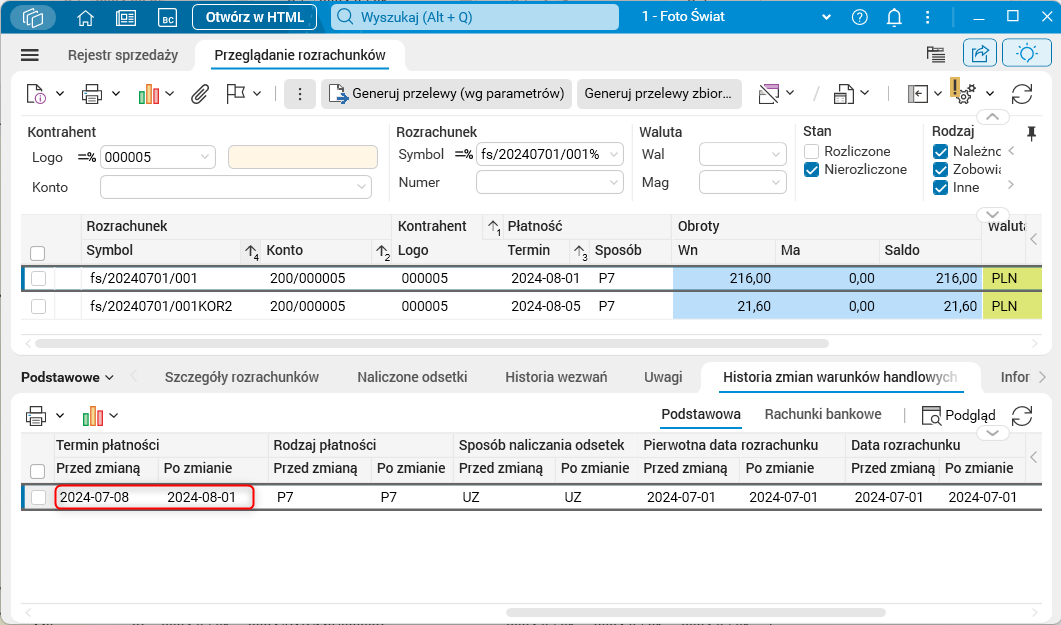Enable the Rozliczone checkbox
The height and width of the screenshot is (625, 1061).
812,151
